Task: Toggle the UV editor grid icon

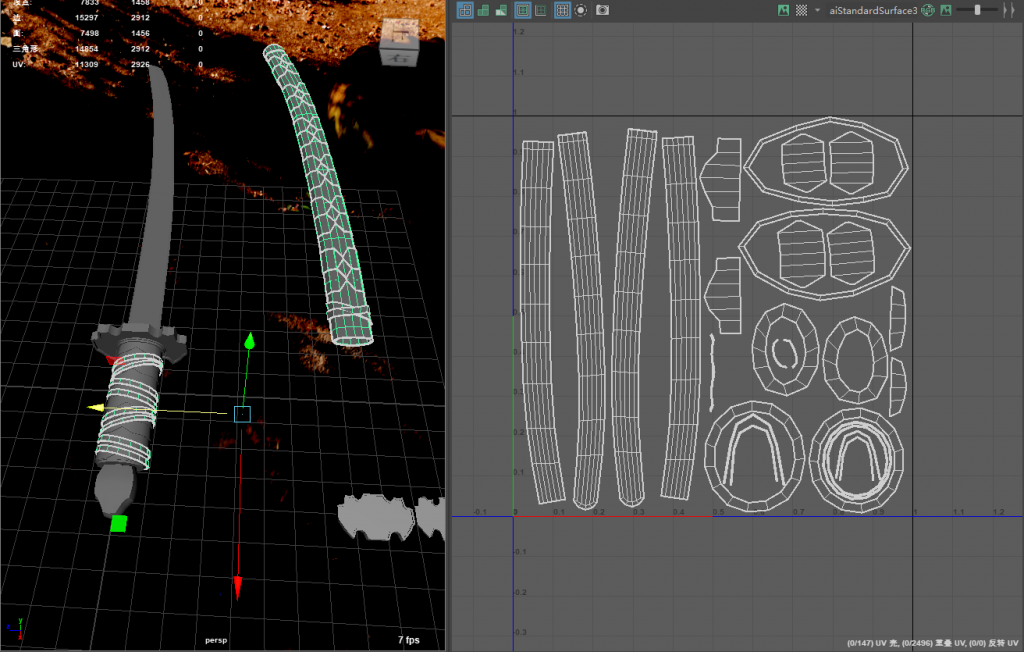Action: click(562, 10)
